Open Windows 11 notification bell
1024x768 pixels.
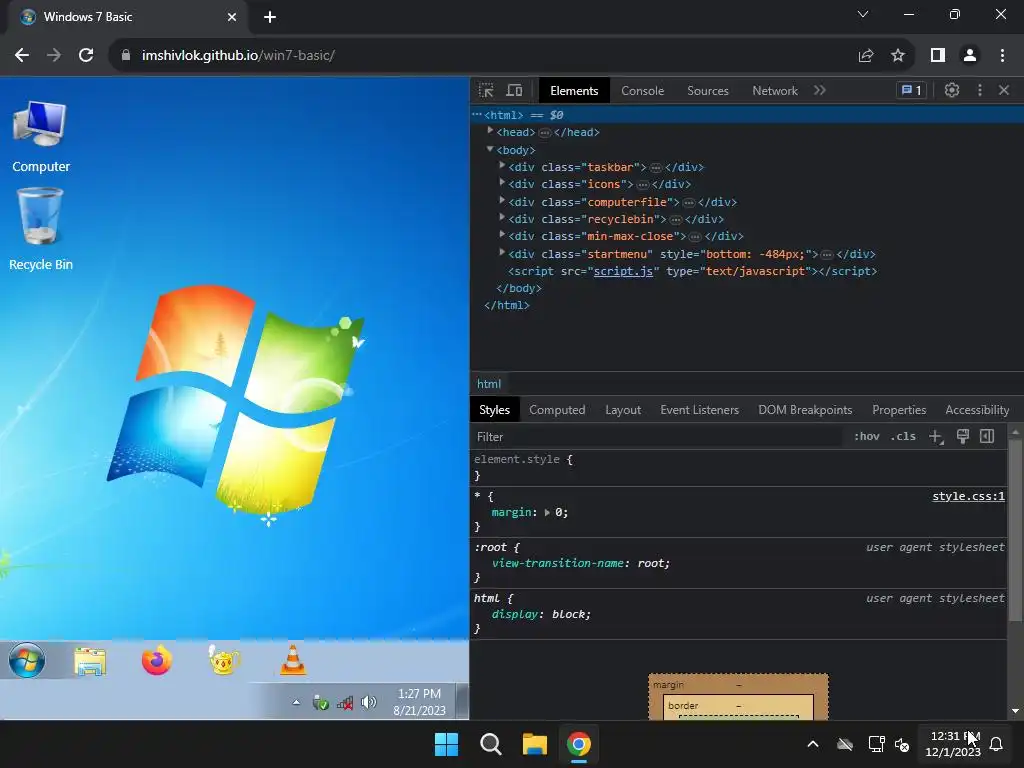coord(996,744)
